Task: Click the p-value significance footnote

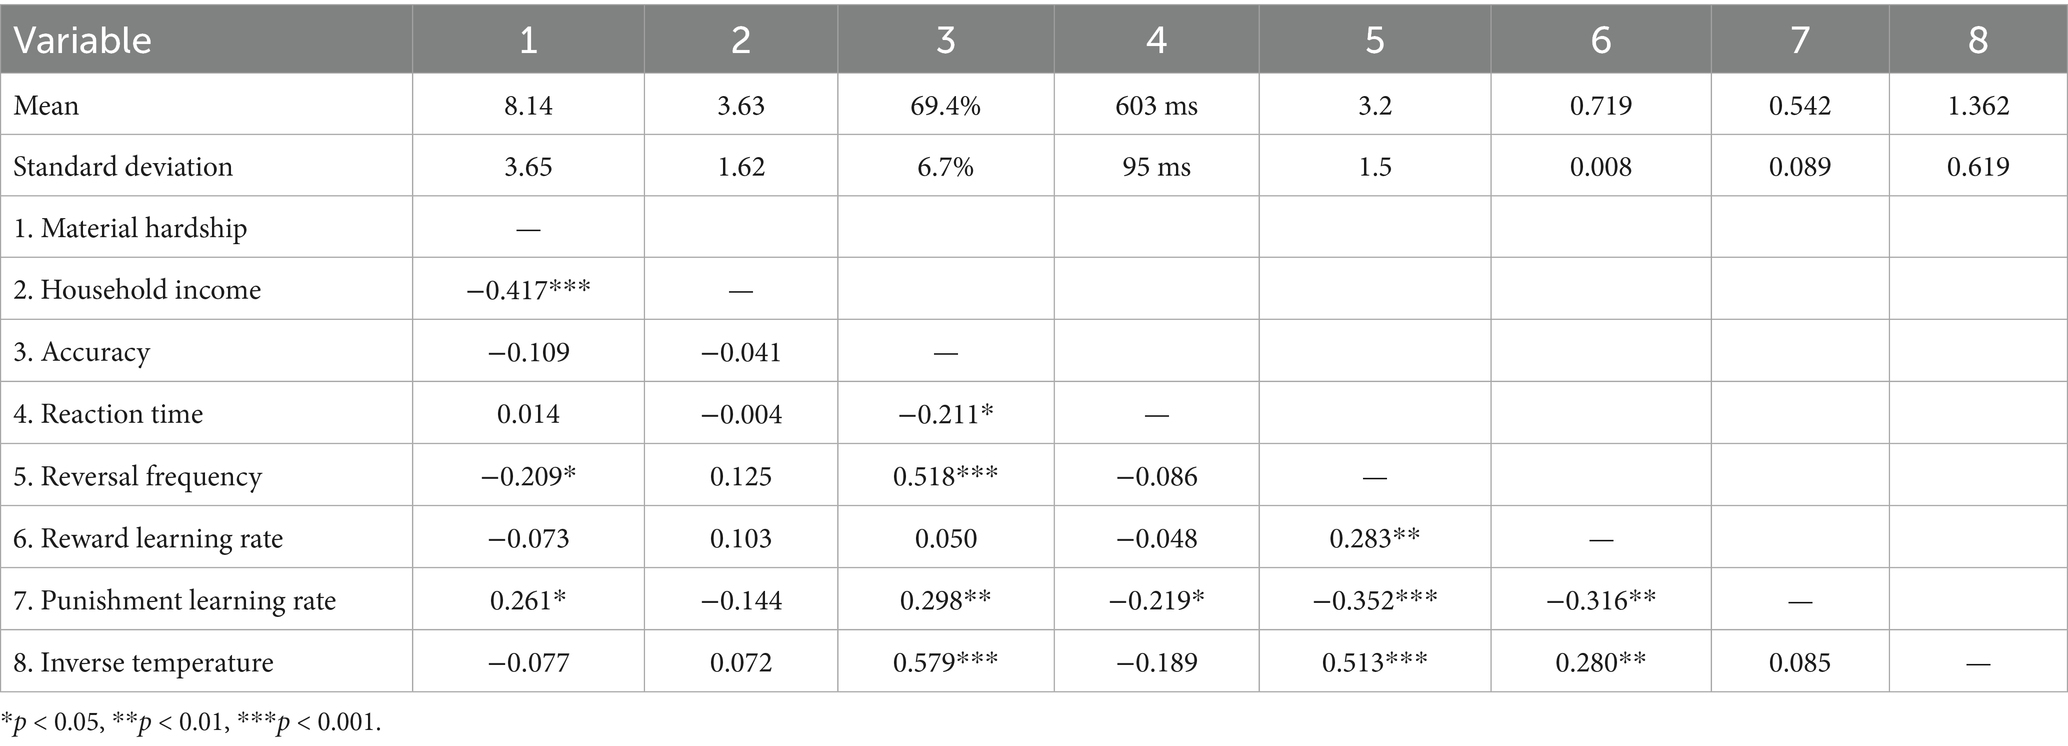Action: (191, 722)
